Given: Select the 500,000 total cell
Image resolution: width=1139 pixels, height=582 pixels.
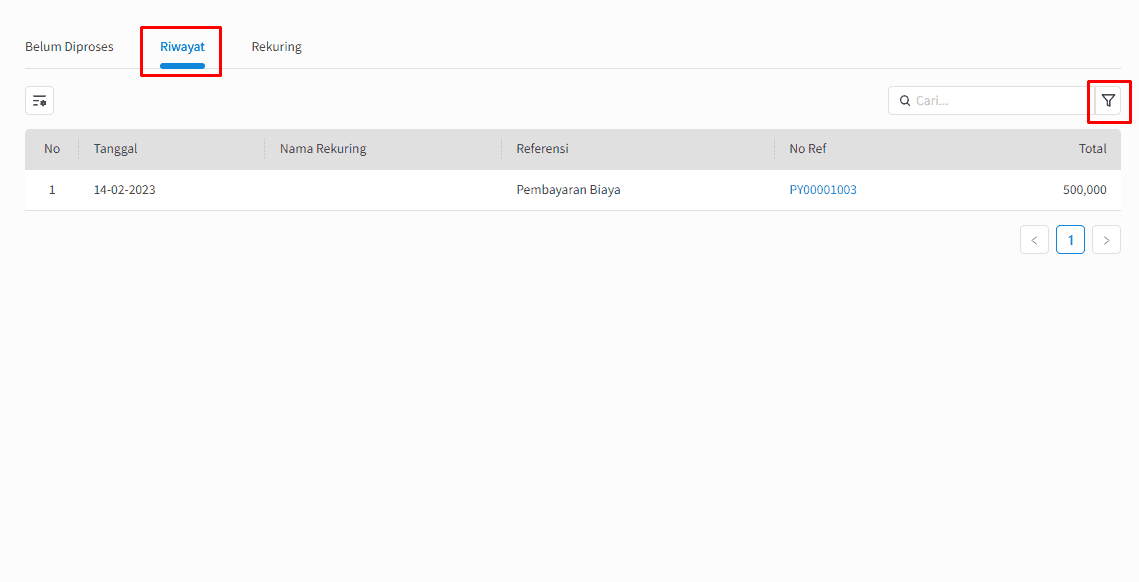Looking at the screenshot, I should (x=1085, y=190).
